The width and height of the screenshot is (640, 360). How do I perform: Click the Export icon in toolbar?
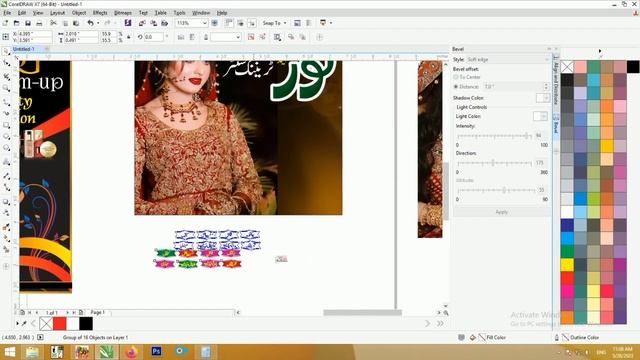click(153, 23)
